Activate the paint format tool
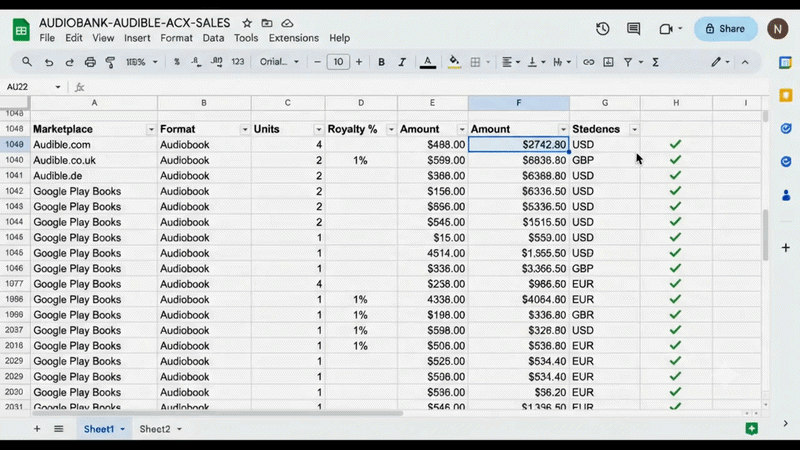The height and width of the screenshot is (450, 800). pyautogui.click(x=110, y=62)
